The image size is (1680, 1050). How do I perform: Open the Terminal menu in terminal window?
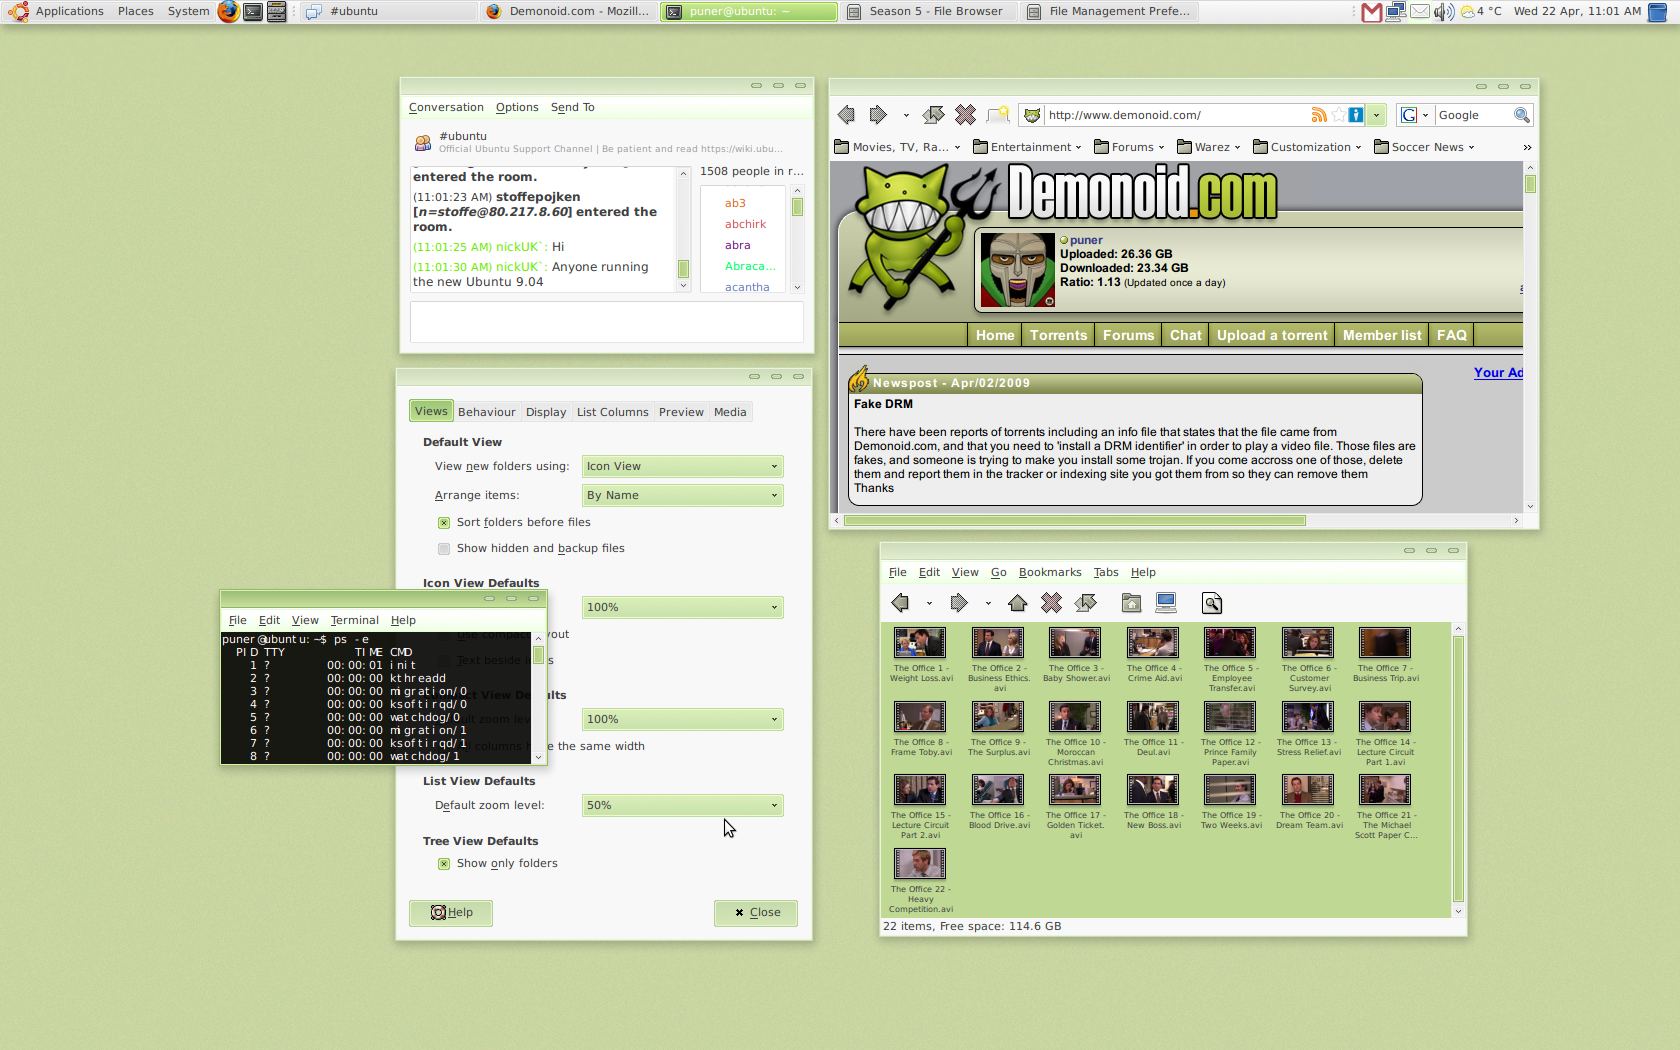(355, 621)
